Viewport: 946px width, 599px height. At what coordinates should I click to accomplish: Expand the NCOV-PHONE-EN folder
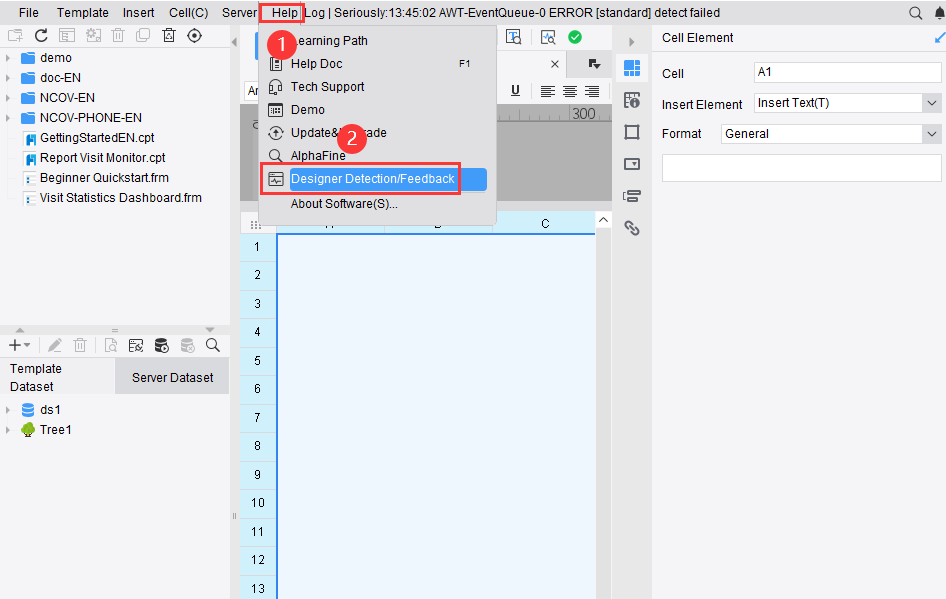coord(8,118)
